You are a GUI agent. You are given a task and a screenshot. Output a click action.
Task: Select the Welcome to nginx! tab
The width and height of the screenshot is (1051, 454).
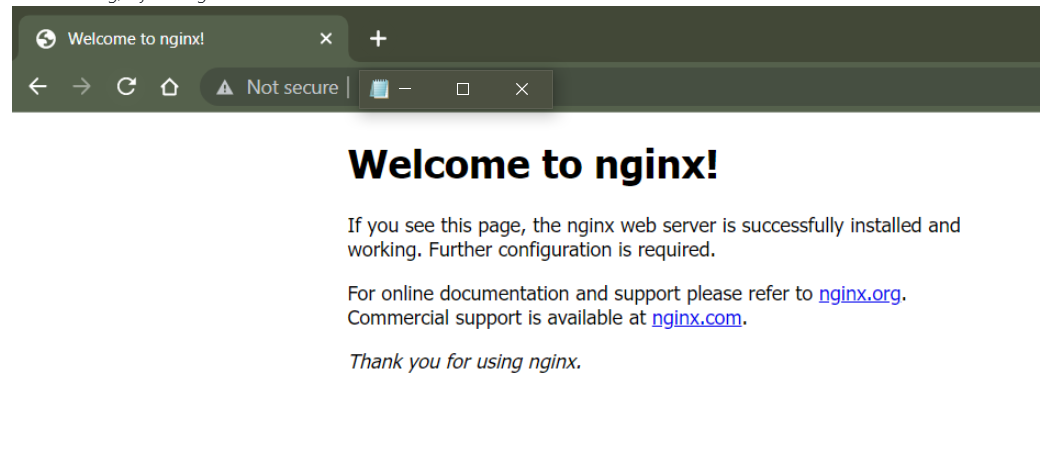click(184, 39)
